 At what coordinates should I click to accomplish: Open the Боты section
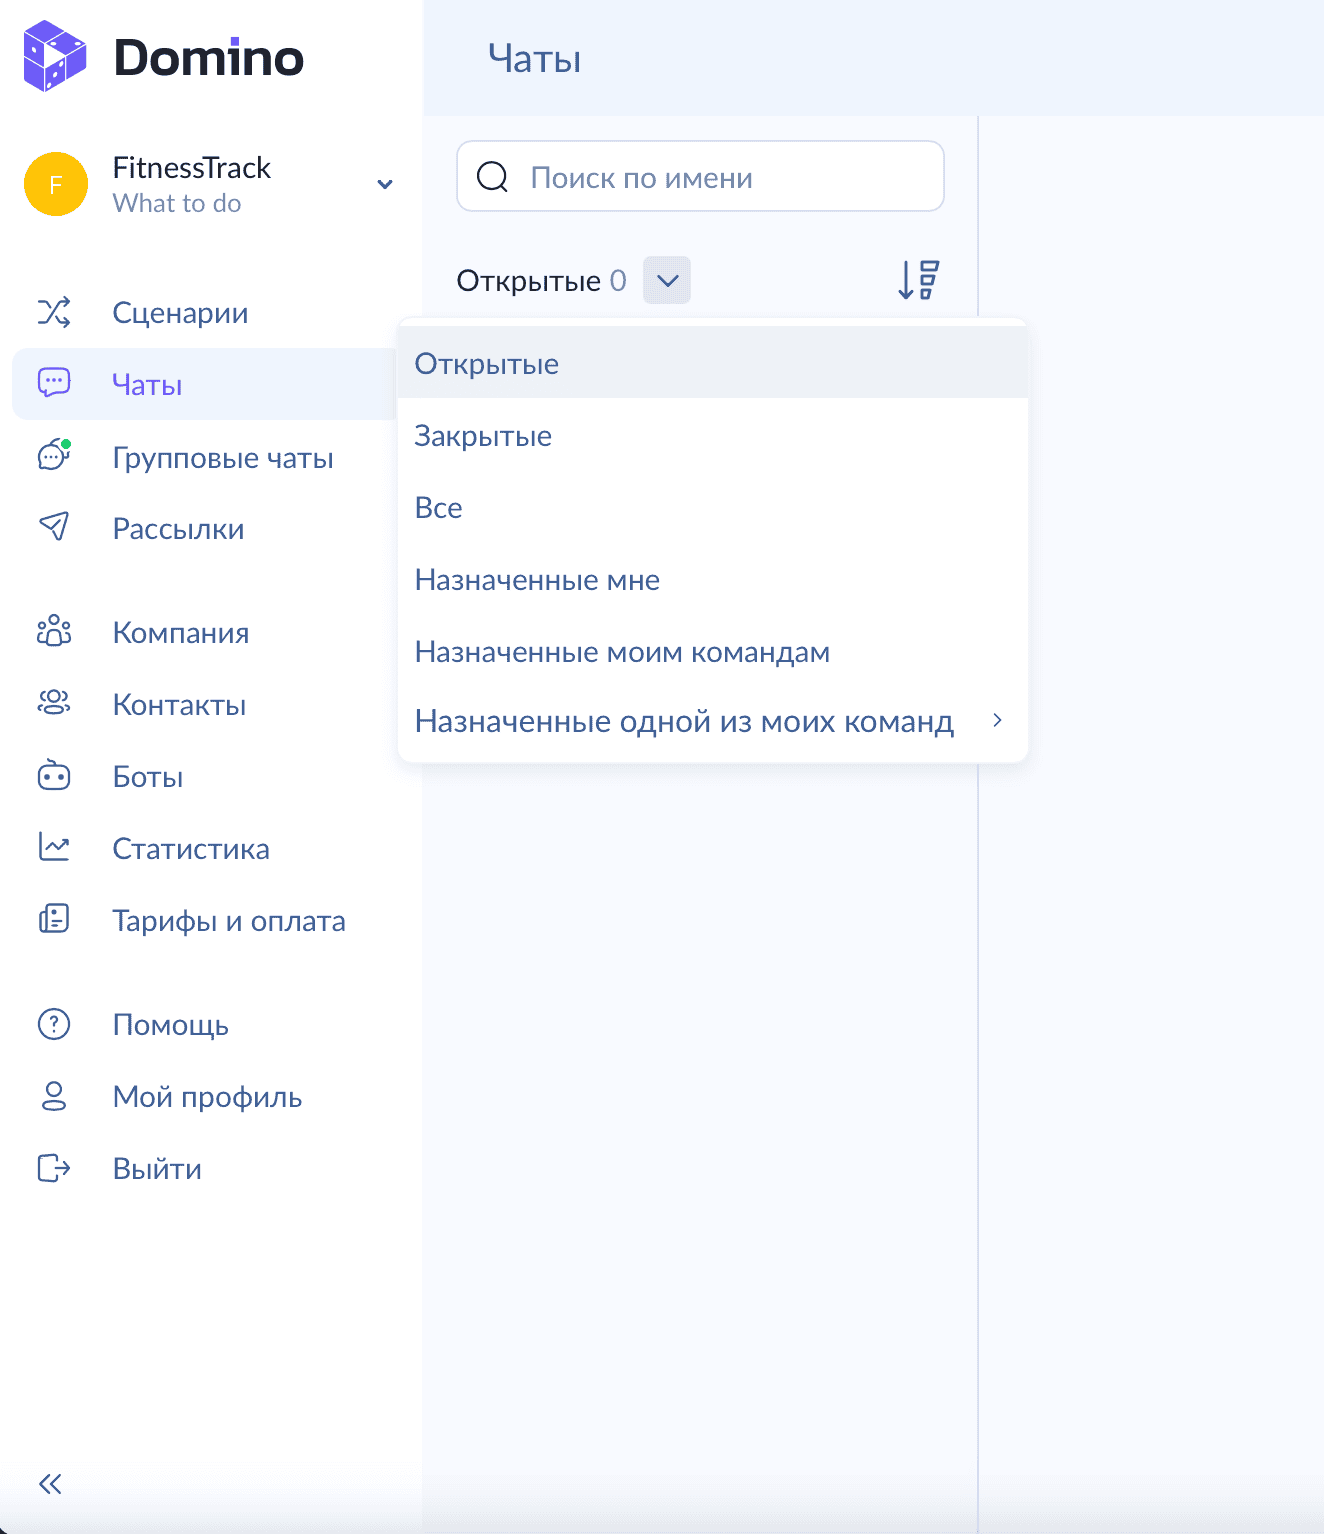click(148, 777)
